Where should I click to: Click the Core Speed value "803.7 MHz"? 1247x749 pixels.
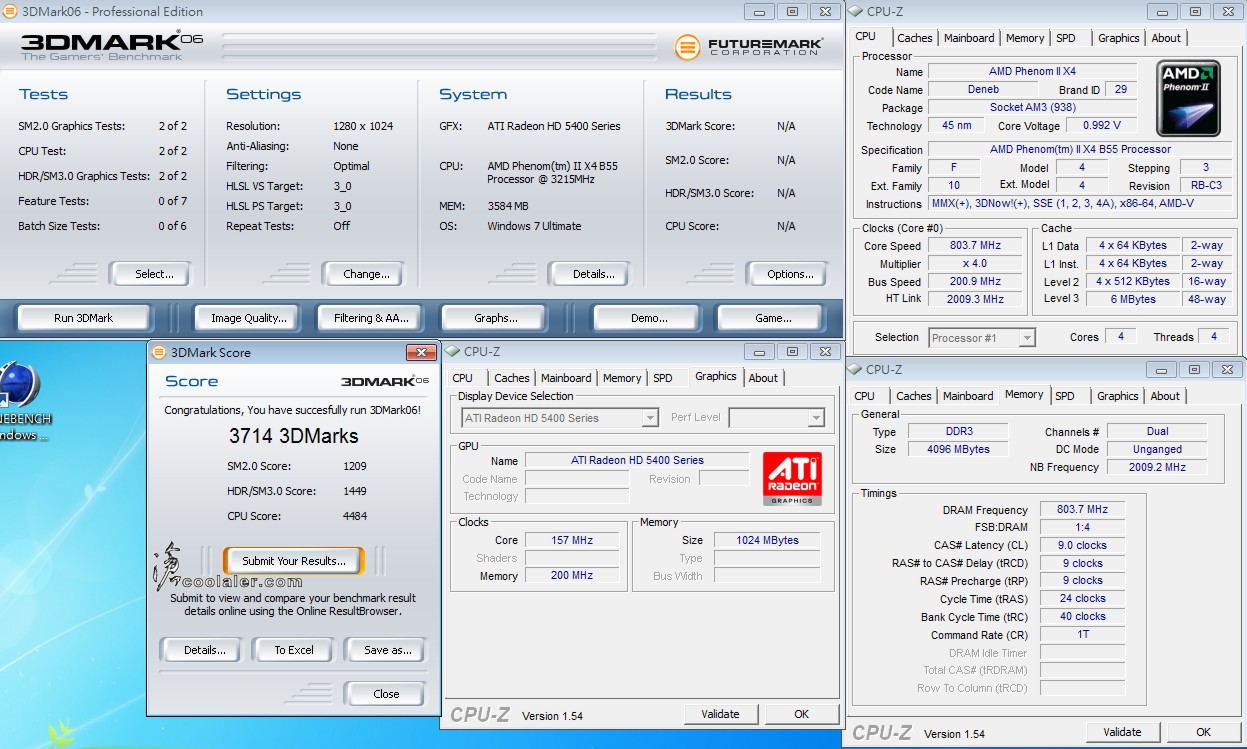[x=975, y=246]
